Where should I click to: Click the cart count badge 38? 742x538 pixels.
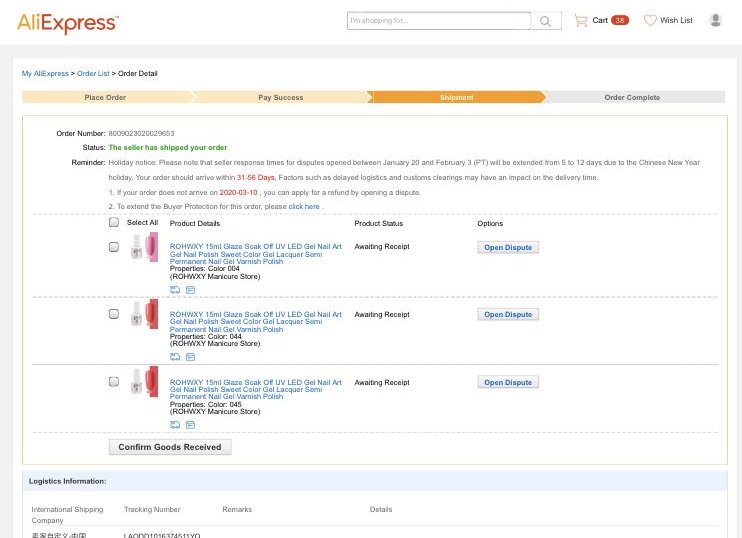(620, 20)
